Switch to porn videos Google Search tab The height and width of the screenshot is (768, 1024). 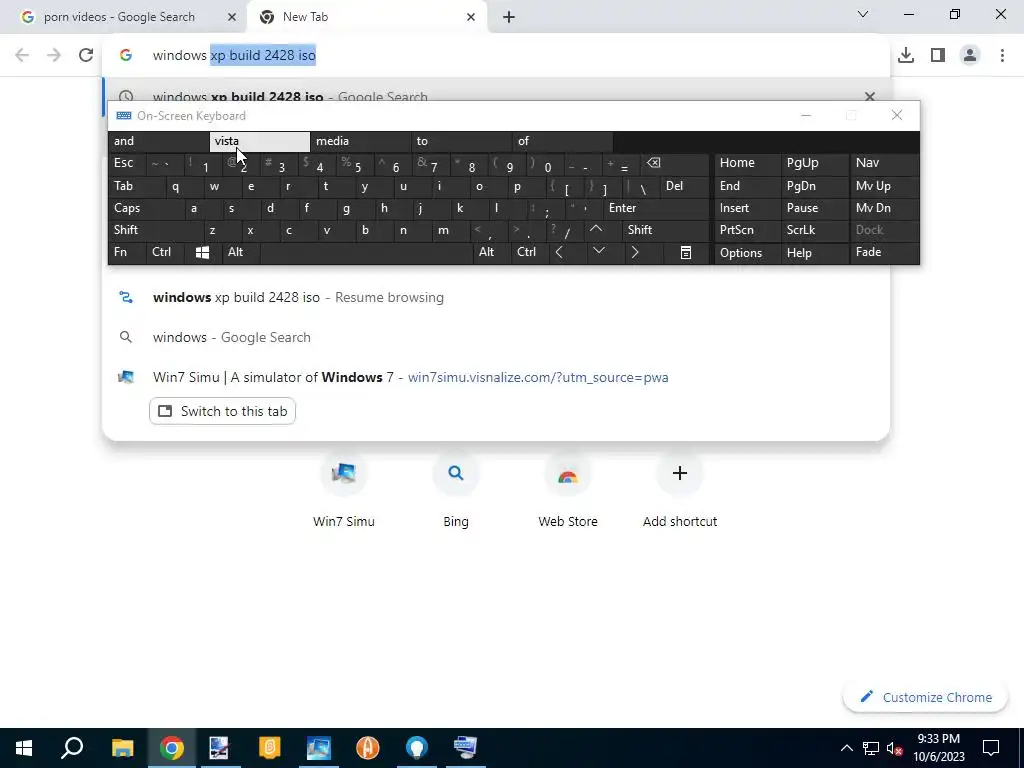pyautogui.click(x=122, y=17)
